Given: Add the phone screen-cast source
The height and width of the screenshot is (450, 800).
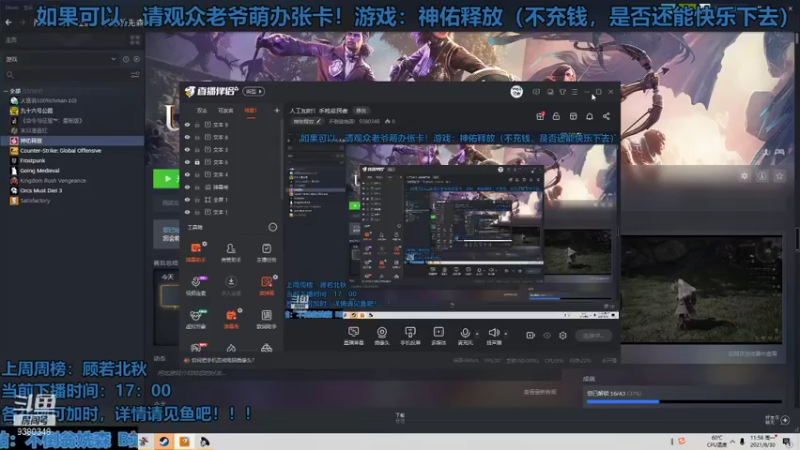Looking at the screenshot, I should tap(410, 336).
